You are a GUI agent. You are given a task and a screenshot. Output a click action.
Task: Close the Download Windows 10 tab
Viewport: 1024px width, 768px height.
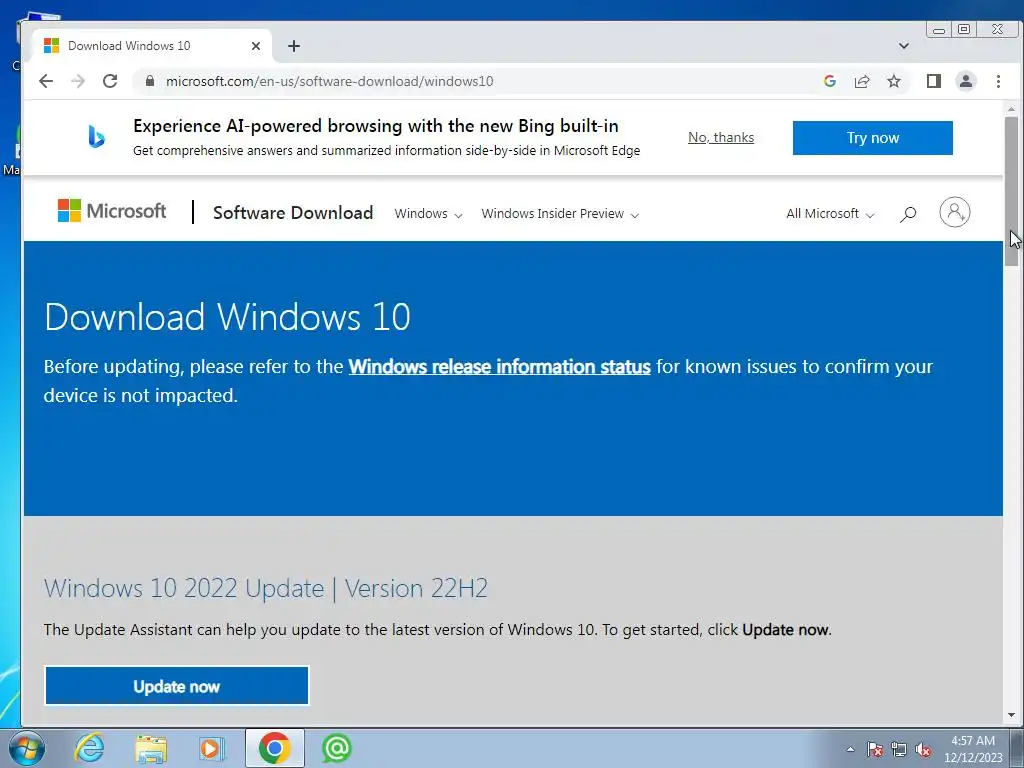256,46
